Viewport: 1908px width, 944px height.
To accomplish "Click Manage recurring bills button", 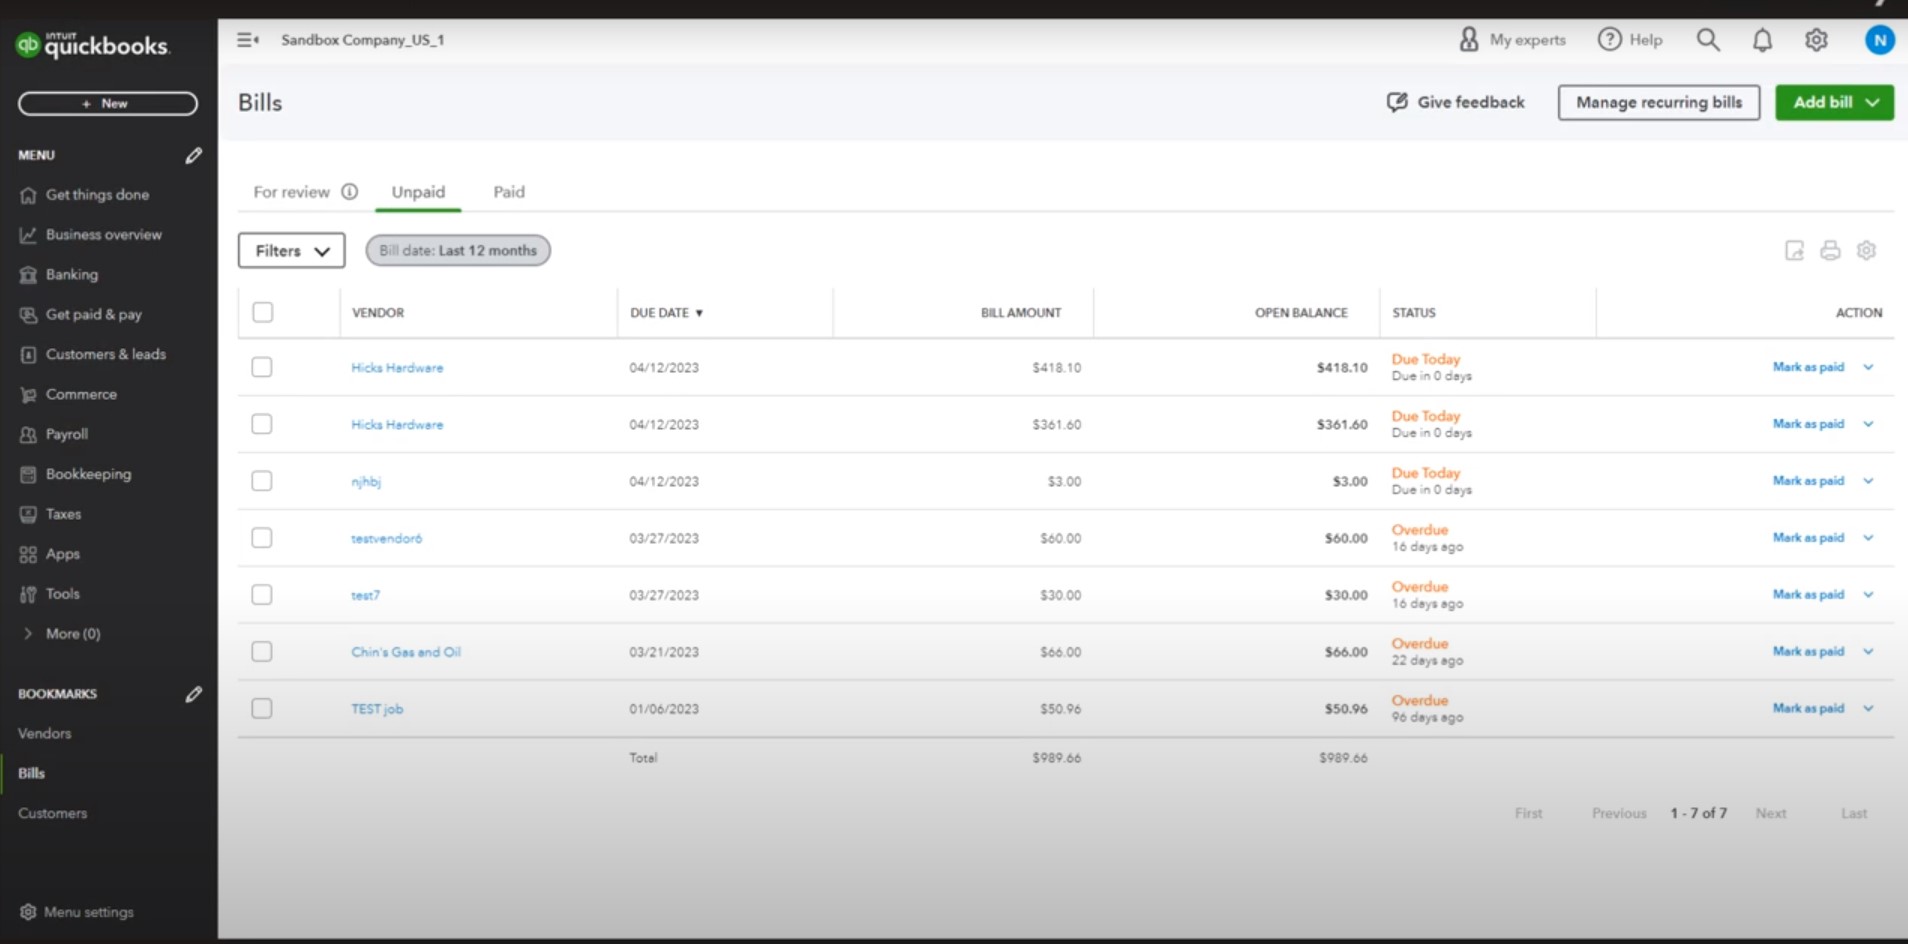I will click(x=1658, y=103).
